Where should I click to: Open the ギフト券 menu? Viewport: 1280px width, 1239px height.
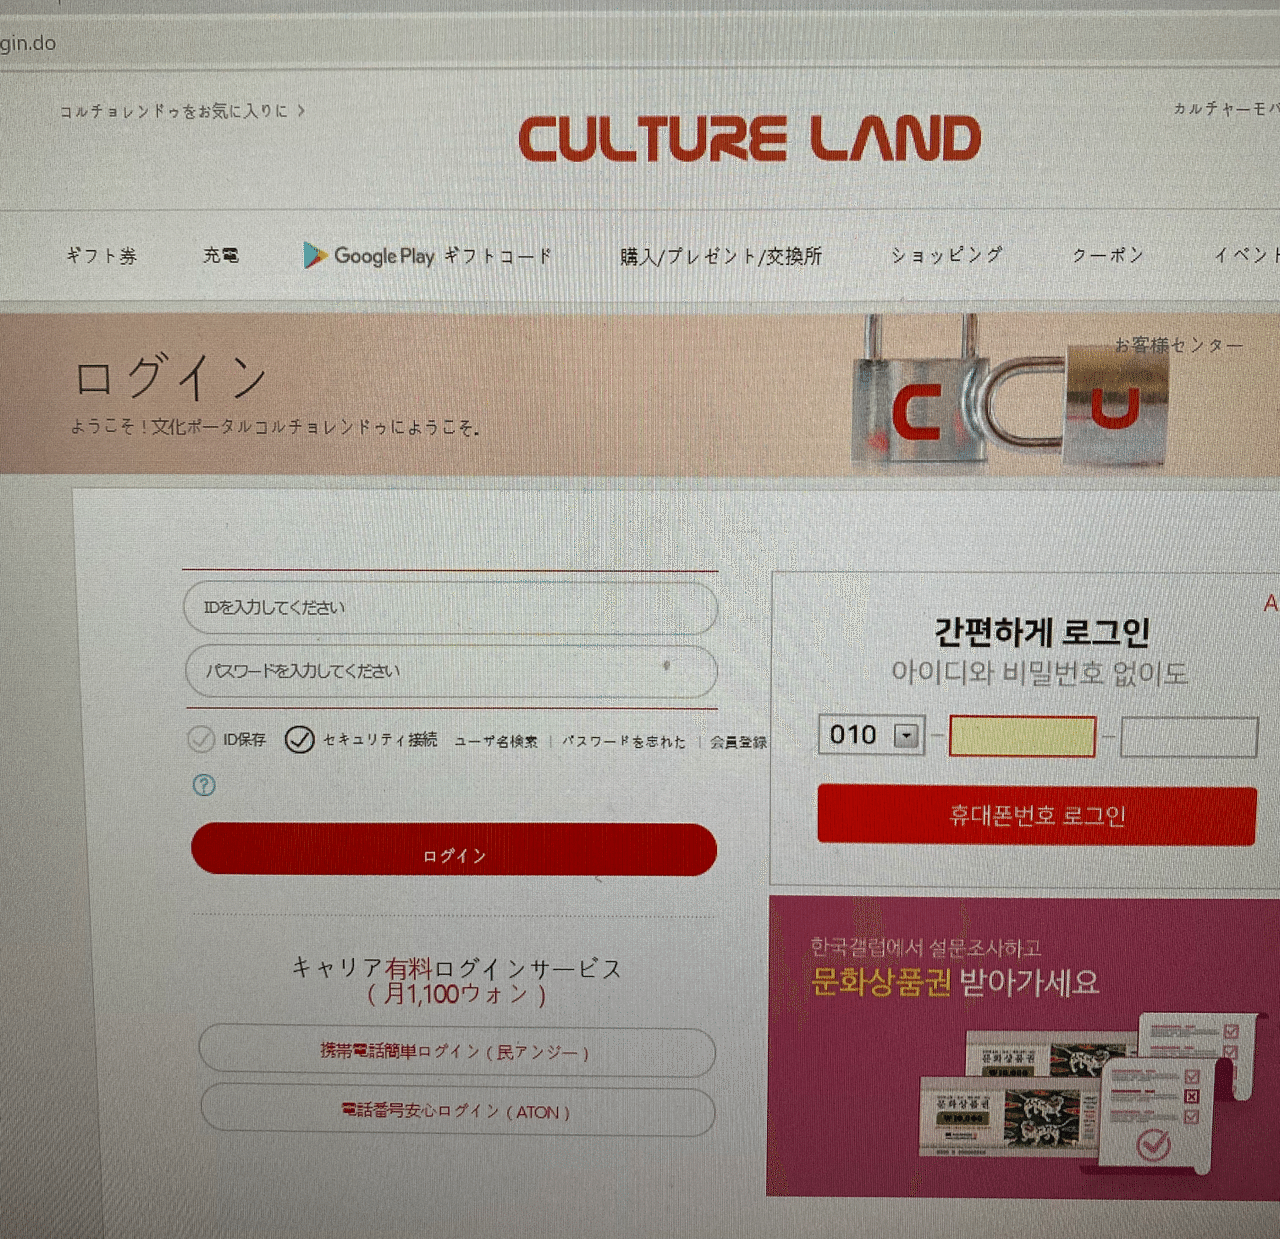102,256
